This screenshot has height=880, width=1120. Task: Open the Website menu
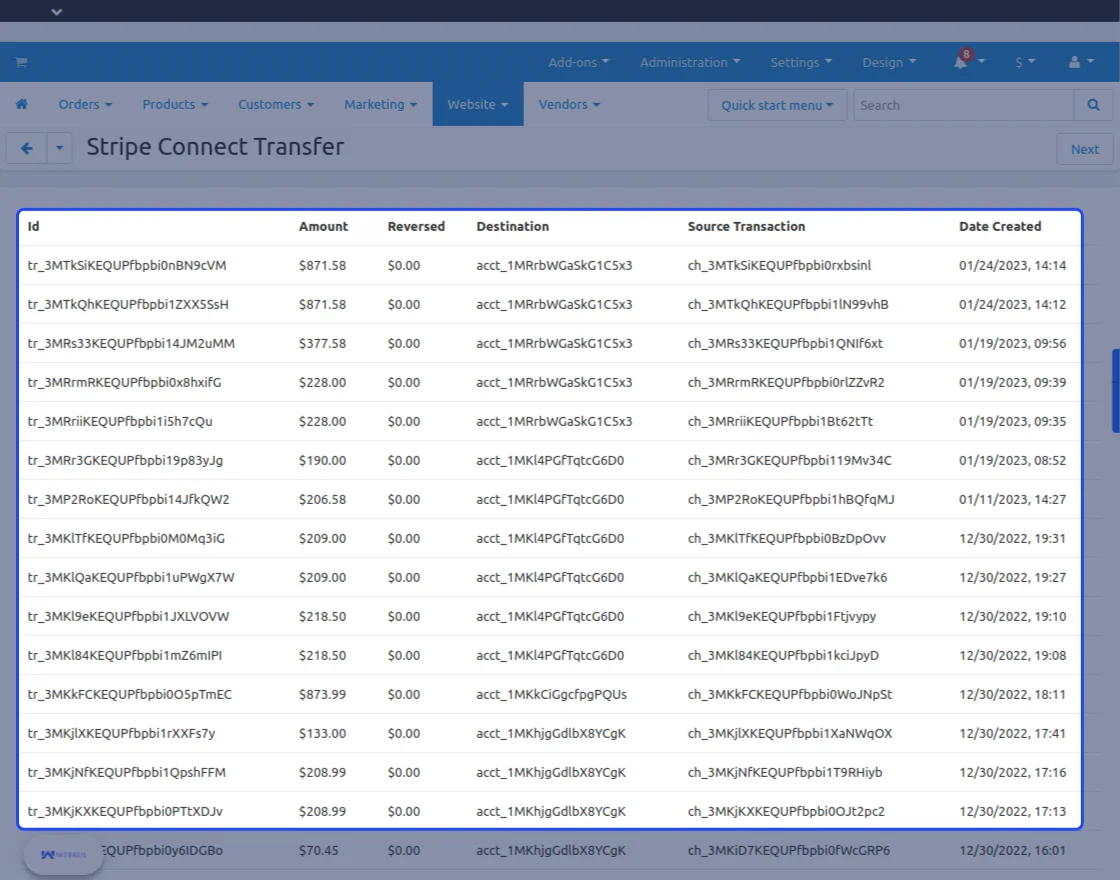(478, 104)
